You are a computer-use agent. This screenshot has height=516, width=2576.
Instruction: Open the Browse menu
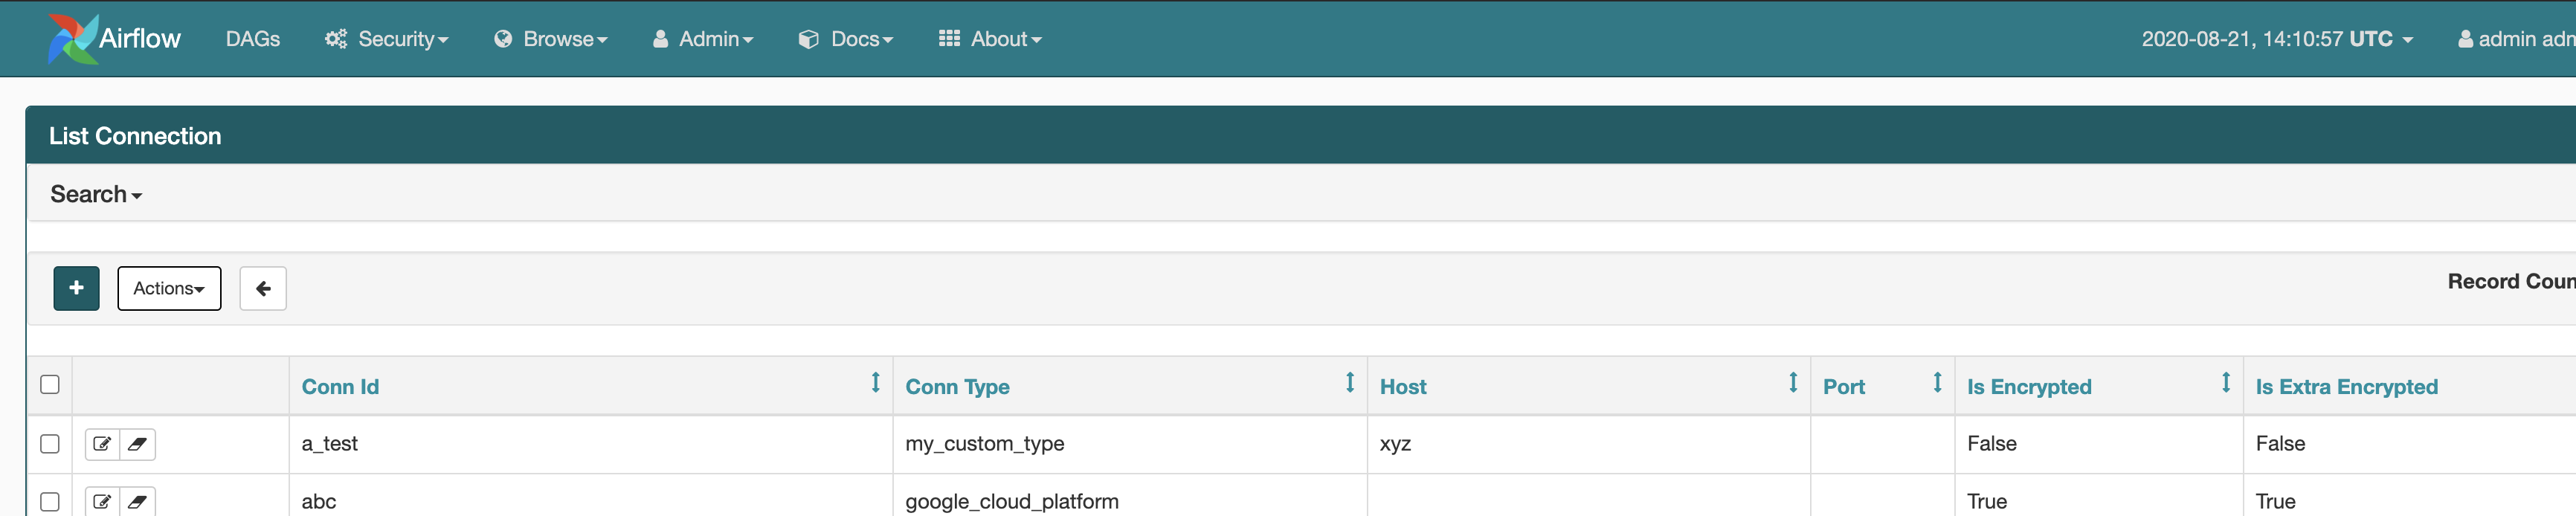[x=551, y=39]
